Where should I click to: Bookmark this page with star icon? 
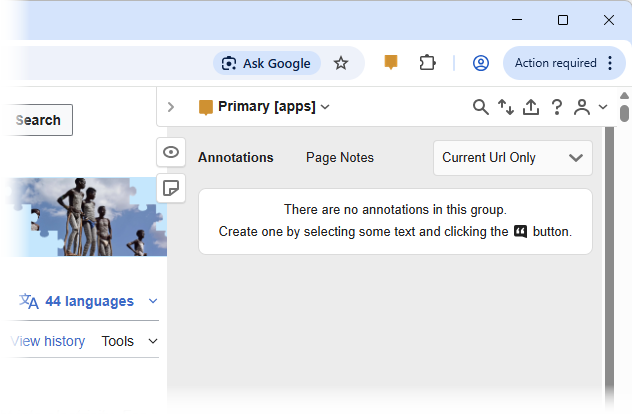point(341,63)
